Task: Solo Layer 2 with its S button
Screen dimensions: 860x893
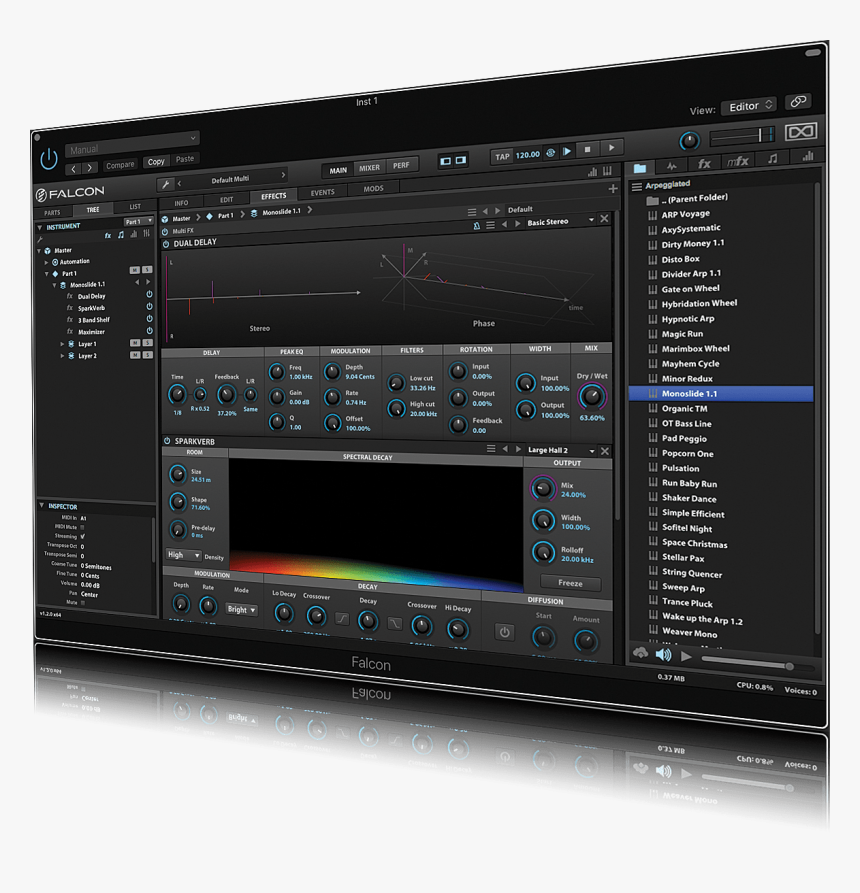Action: tap(148, 355)
